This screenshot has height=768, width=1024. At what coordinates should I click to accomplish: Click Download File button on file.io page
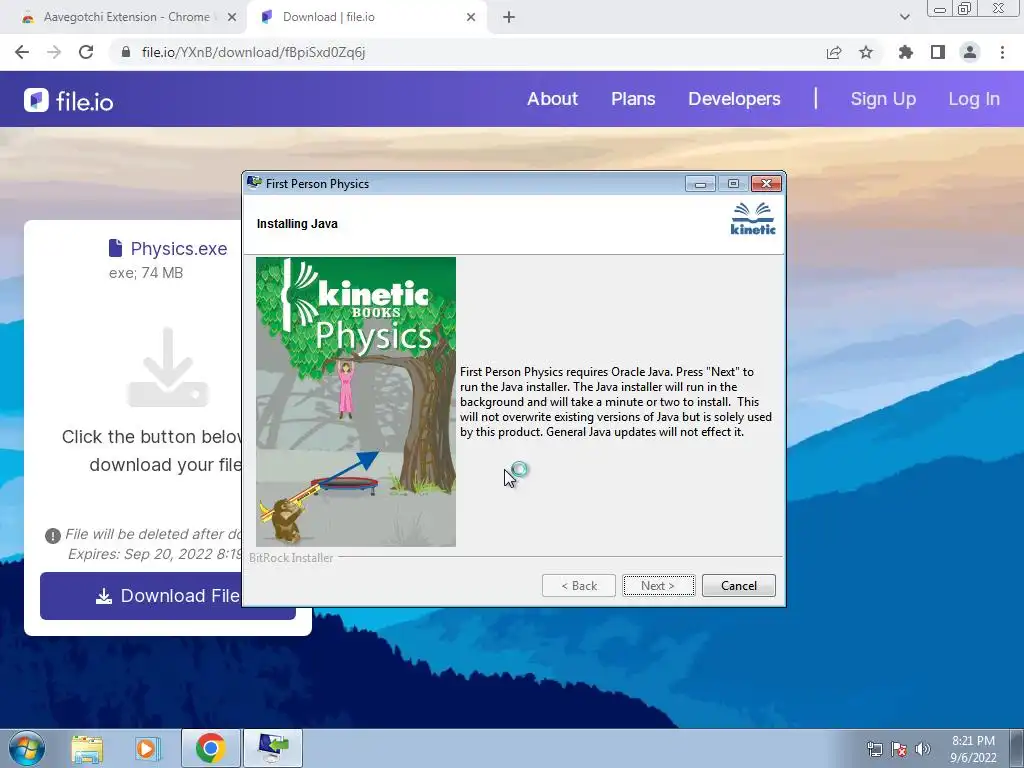pyautogui.click(x=167, y=596)
